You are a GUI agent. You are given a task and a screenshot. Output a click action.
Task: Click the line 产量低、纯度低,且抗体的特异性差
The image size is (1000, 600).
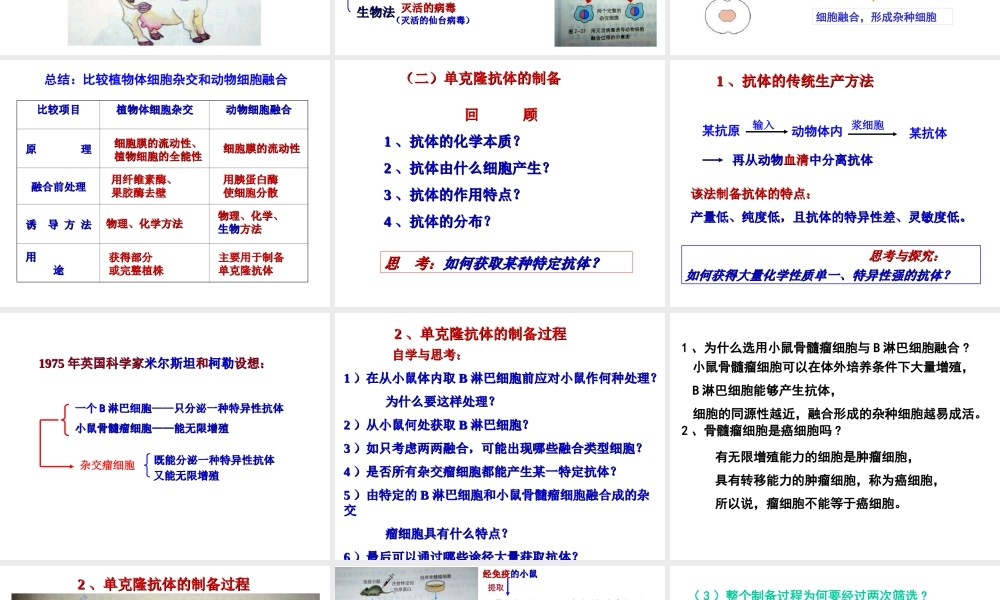828,217
